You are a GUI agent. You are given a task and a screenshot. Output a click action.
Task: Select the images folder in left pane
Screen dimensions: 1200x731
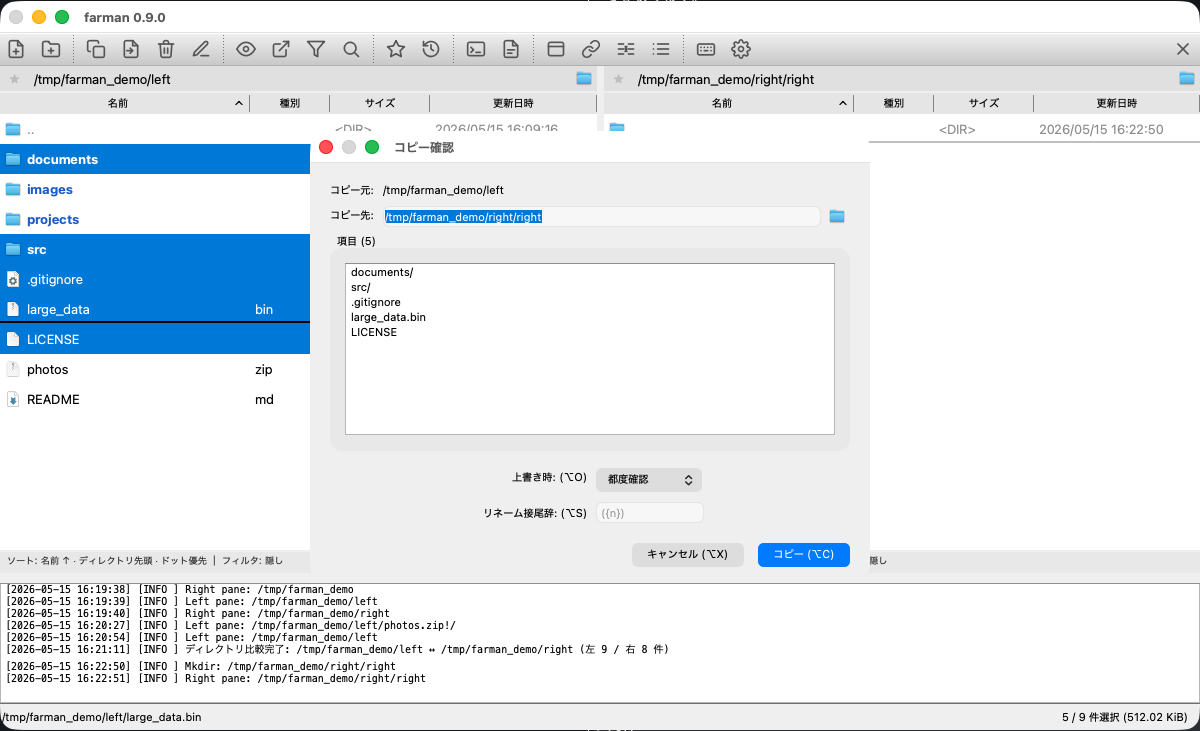[155, 189]
